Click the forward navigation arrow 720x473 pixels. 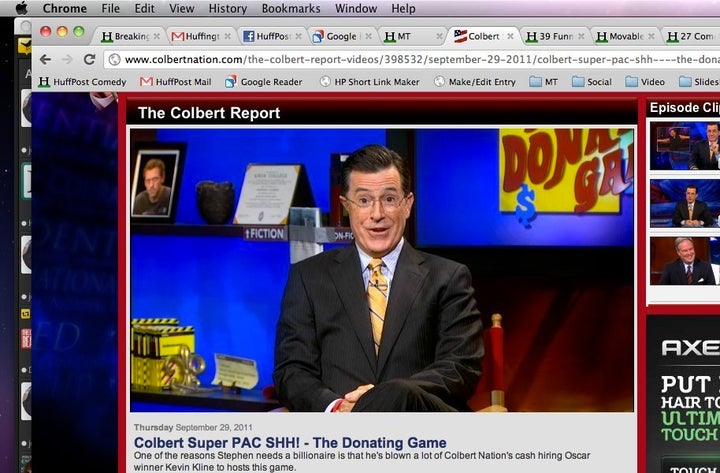pyautogui.click(x=67, y=59)
